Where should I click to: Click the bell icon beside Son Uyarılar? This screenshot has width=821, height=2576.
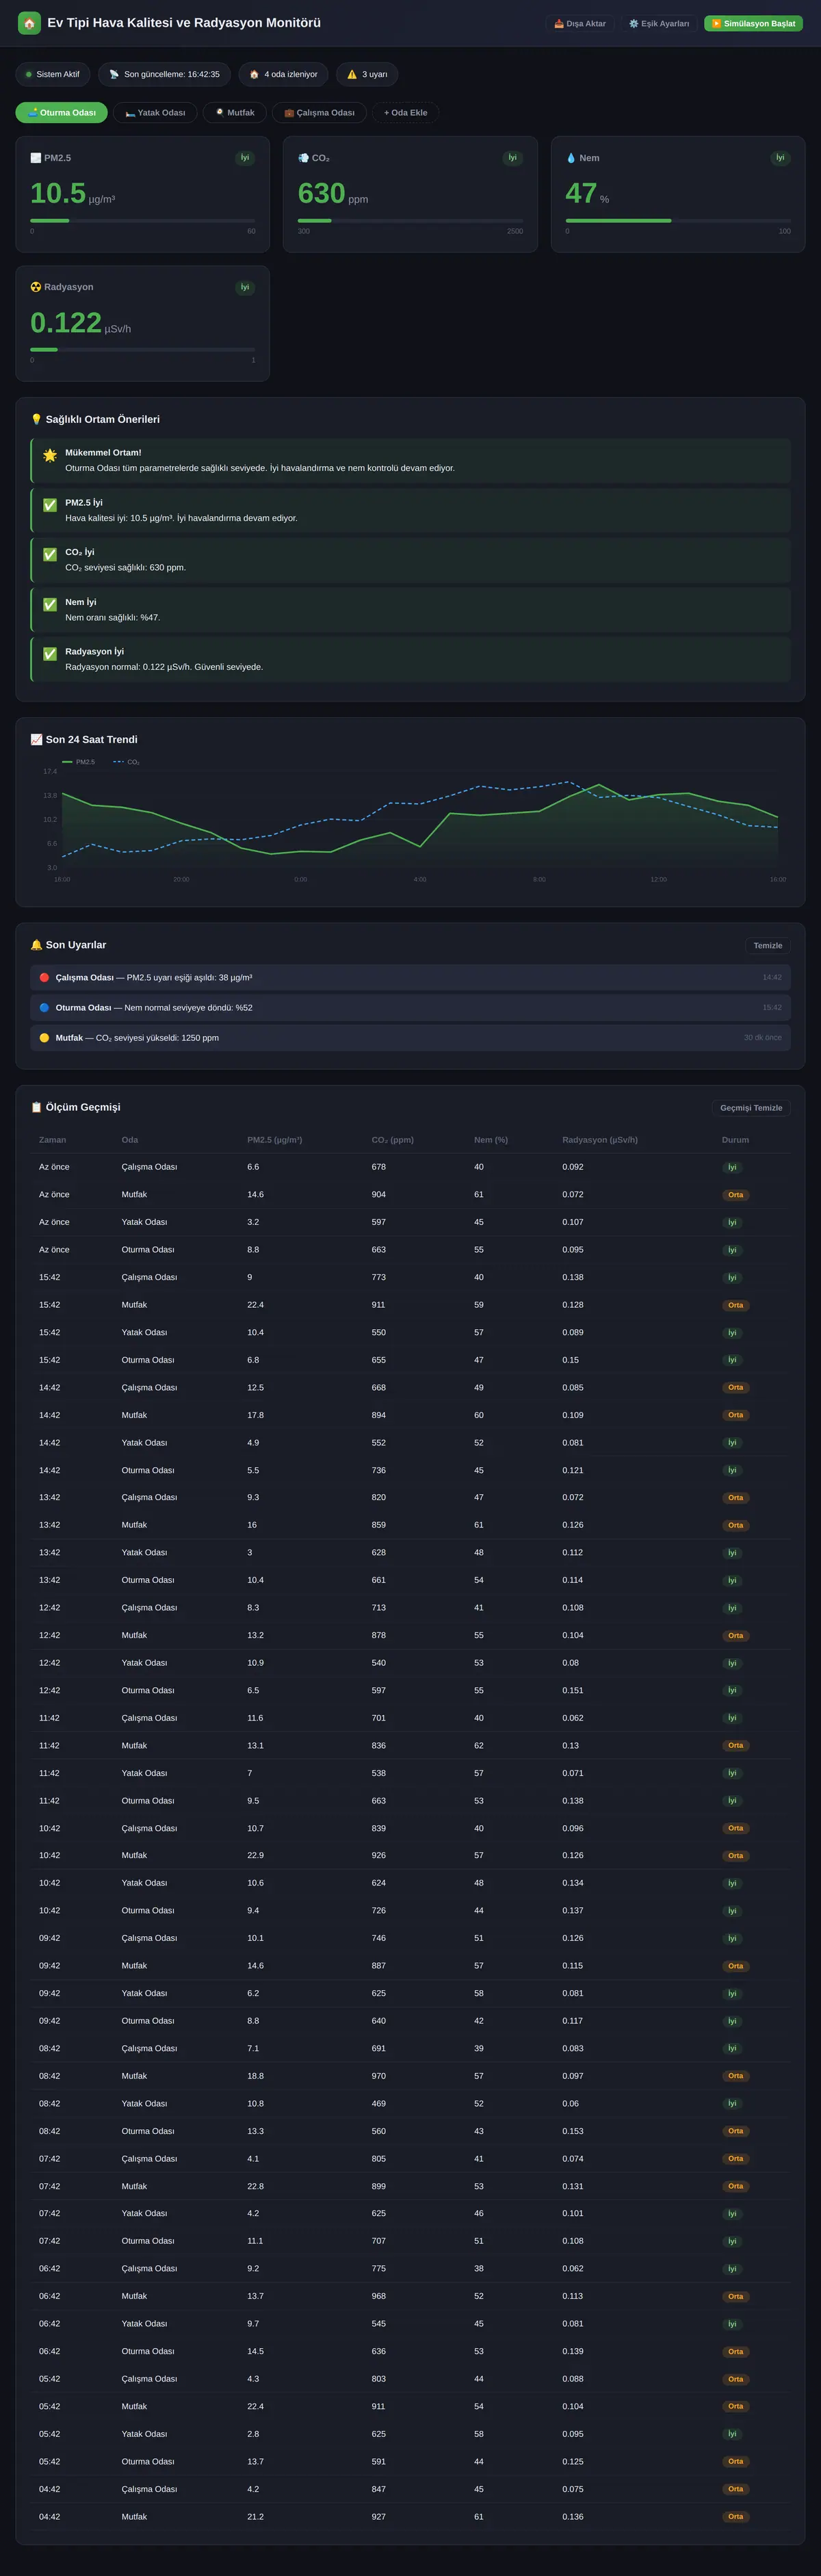(36, 945)
